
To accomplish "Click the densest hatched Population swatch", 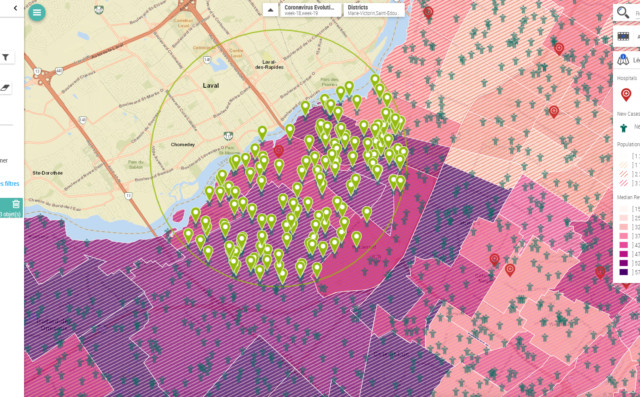I will pos(624,183).
